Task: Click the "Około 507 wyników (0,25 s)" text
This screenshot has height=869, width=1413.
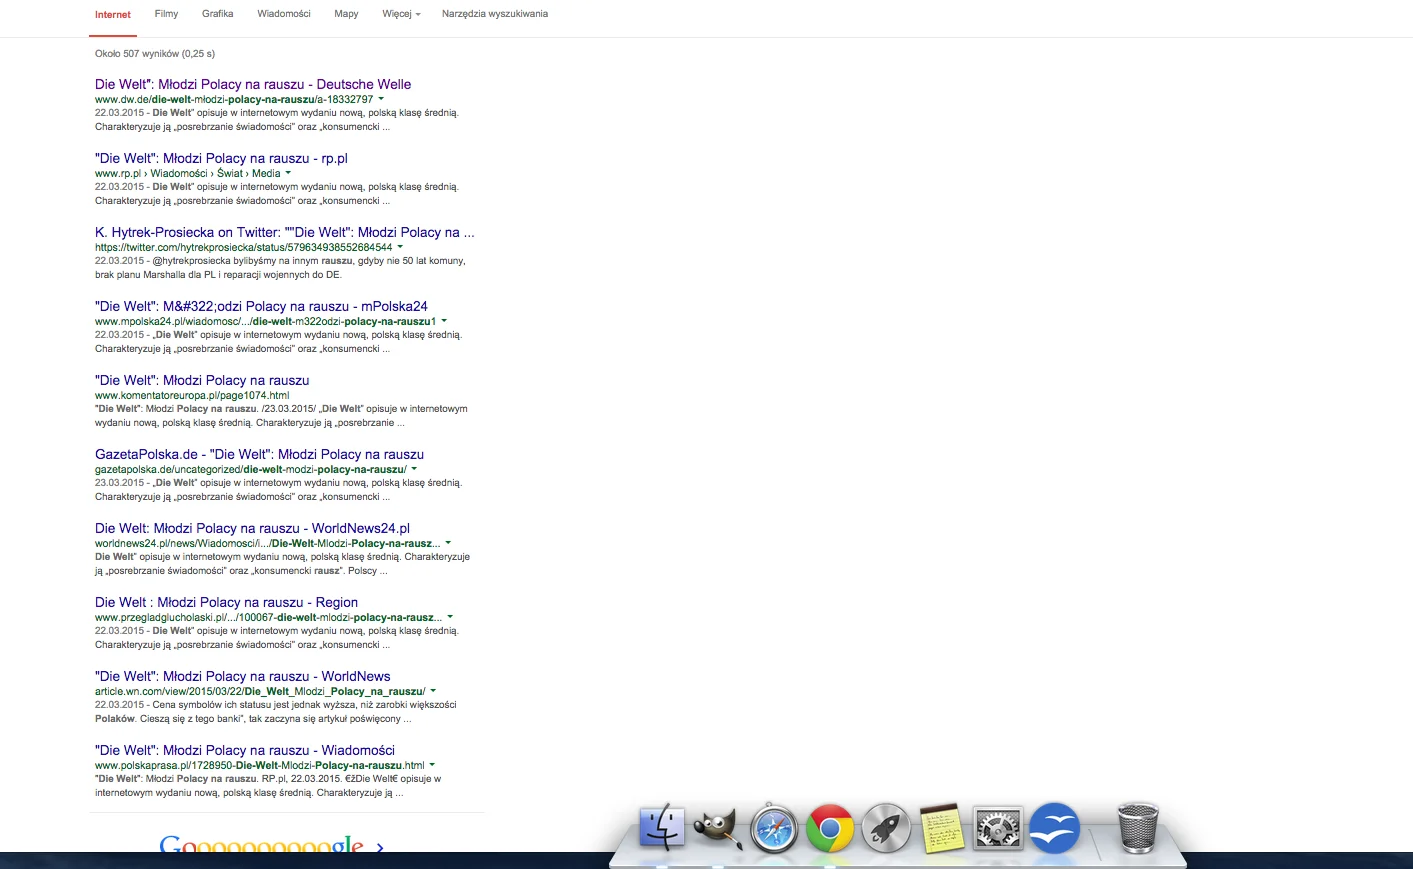Action: [155, 54]
